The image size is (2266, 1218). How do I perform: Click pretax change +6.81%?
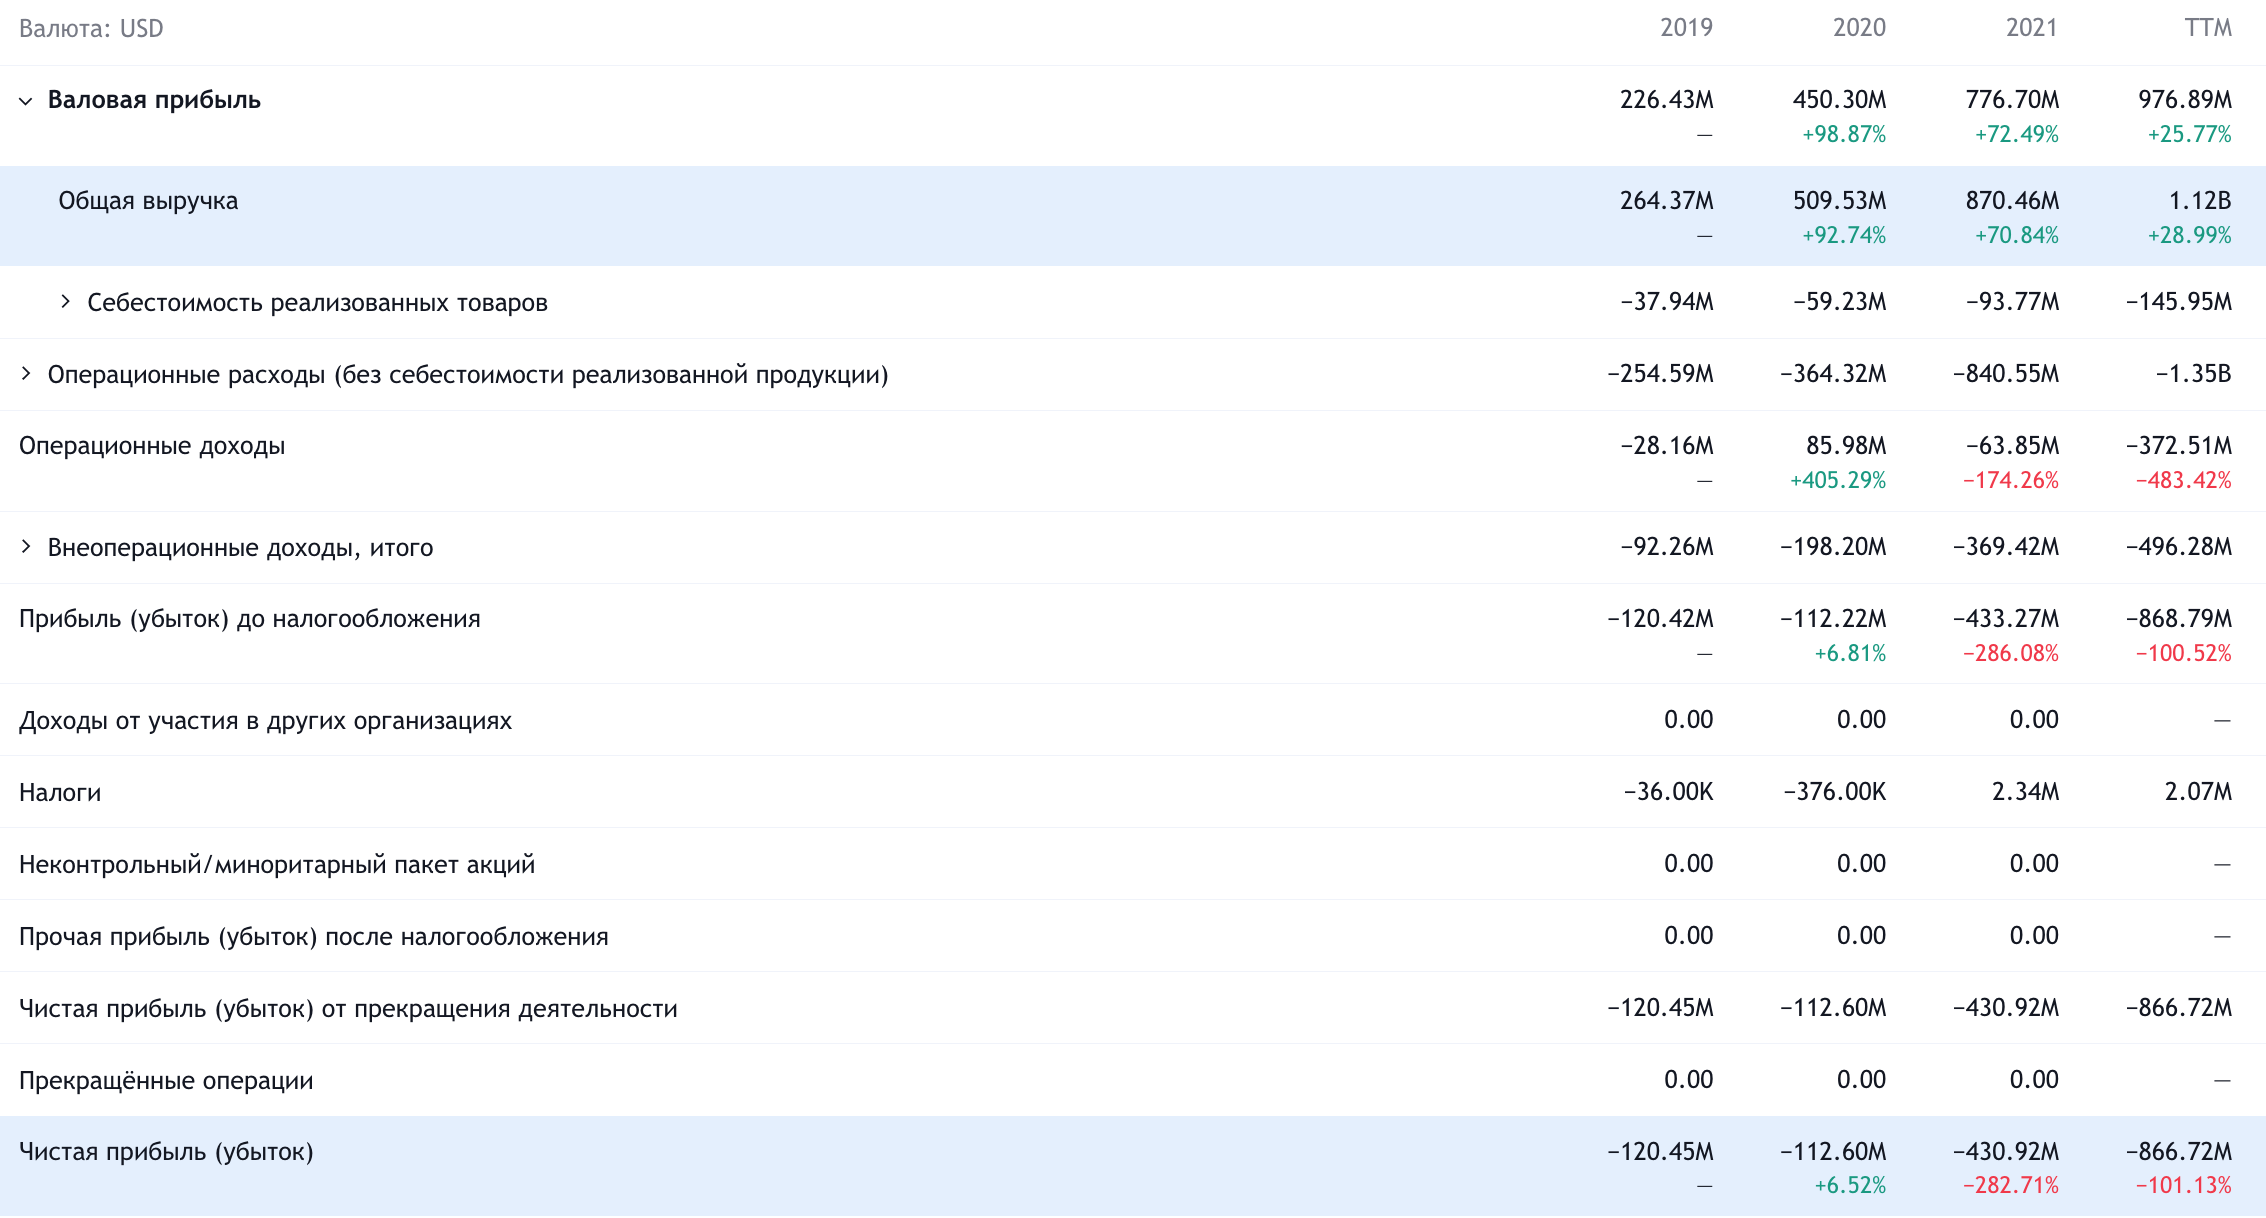(x=1850, y=653)
